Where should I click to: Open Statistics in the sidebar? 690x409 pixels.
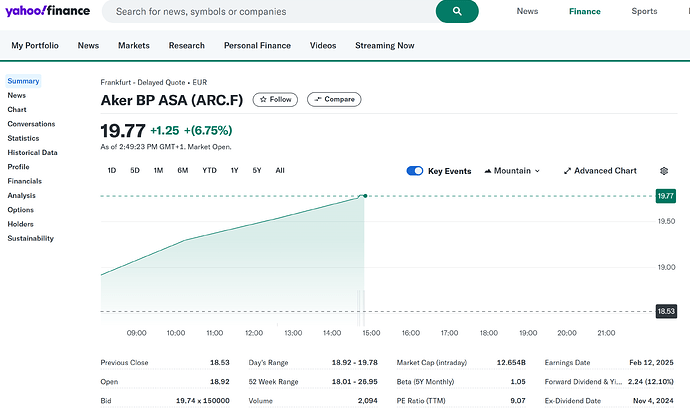(23, 138)
